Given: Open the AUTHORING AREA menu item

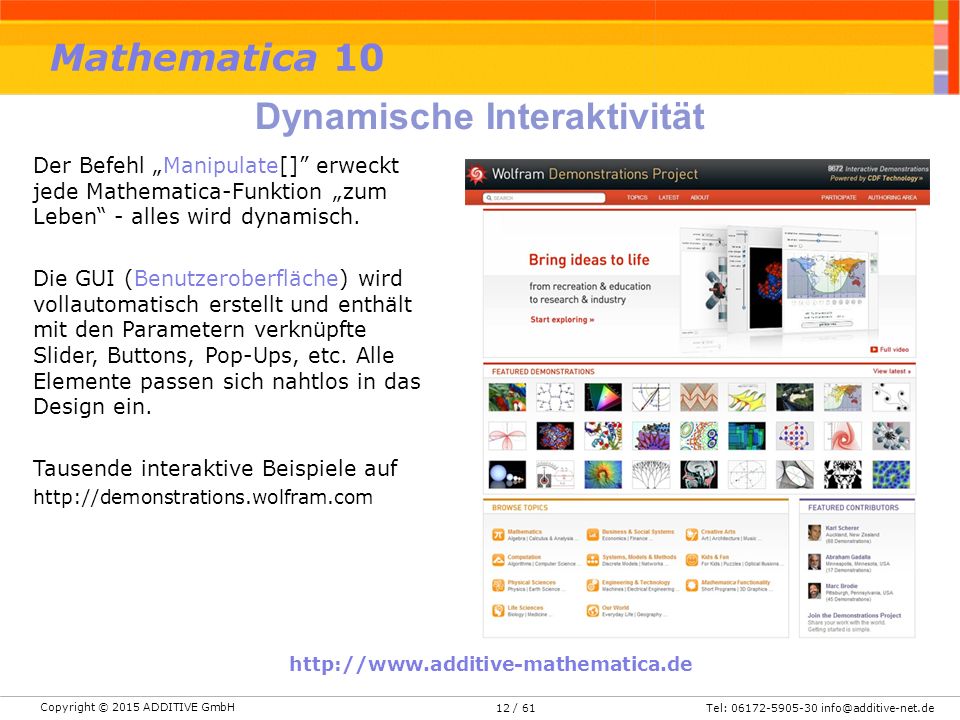Looking at the screenshot, I should (x=892, y=198).
